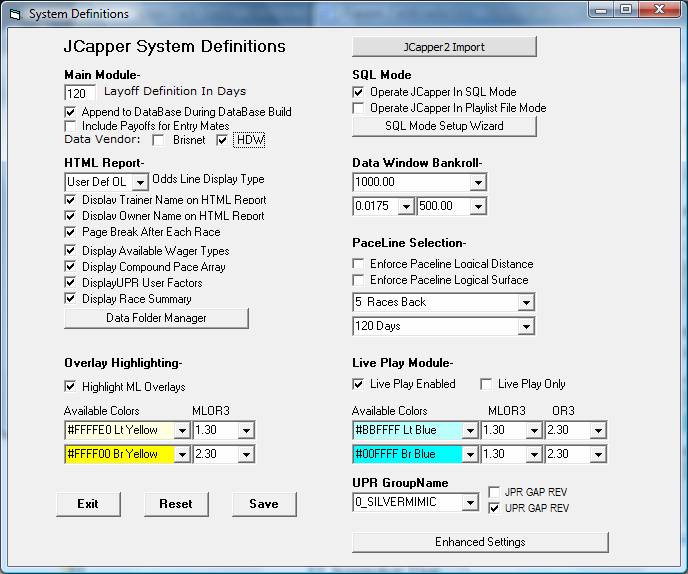Expand the 120 Days paceline dropdown
Image resolution: width=688 pixels, height=574 pixels.
pos(526,326)
